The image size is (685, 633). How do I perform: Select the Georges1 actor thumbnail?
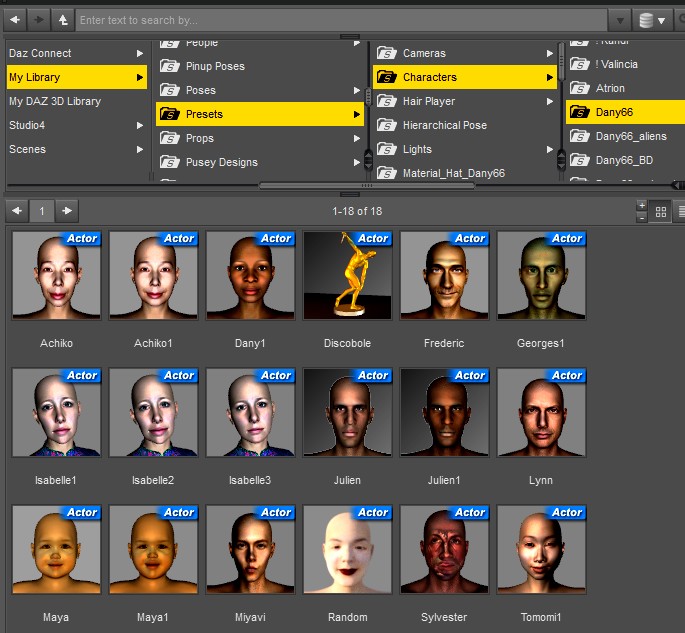(x=541, y=275)
